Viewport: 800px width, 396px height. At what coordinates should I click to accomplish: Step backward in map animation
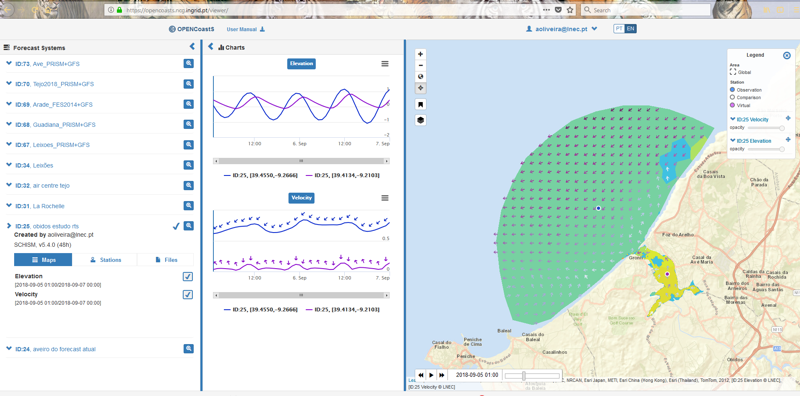pos(421,375)
